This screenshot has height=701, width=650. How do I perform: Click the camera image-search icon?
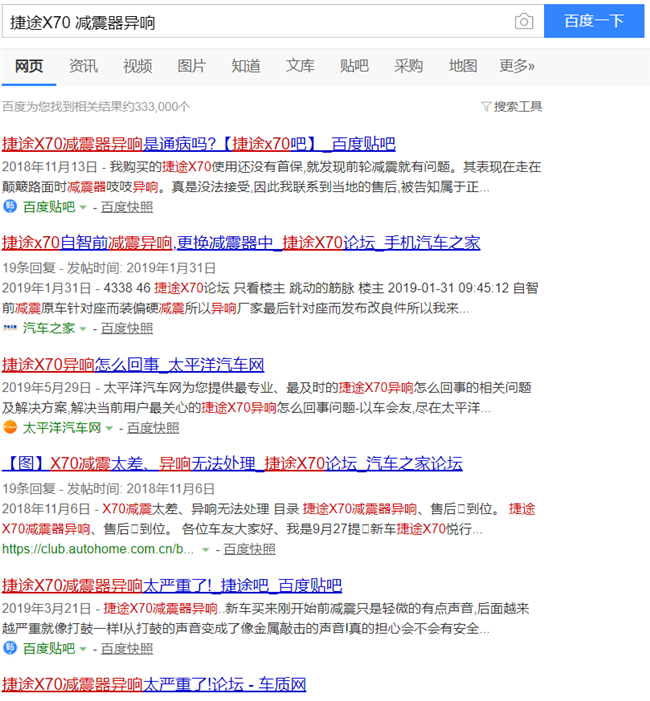click(x=523, y=21)
